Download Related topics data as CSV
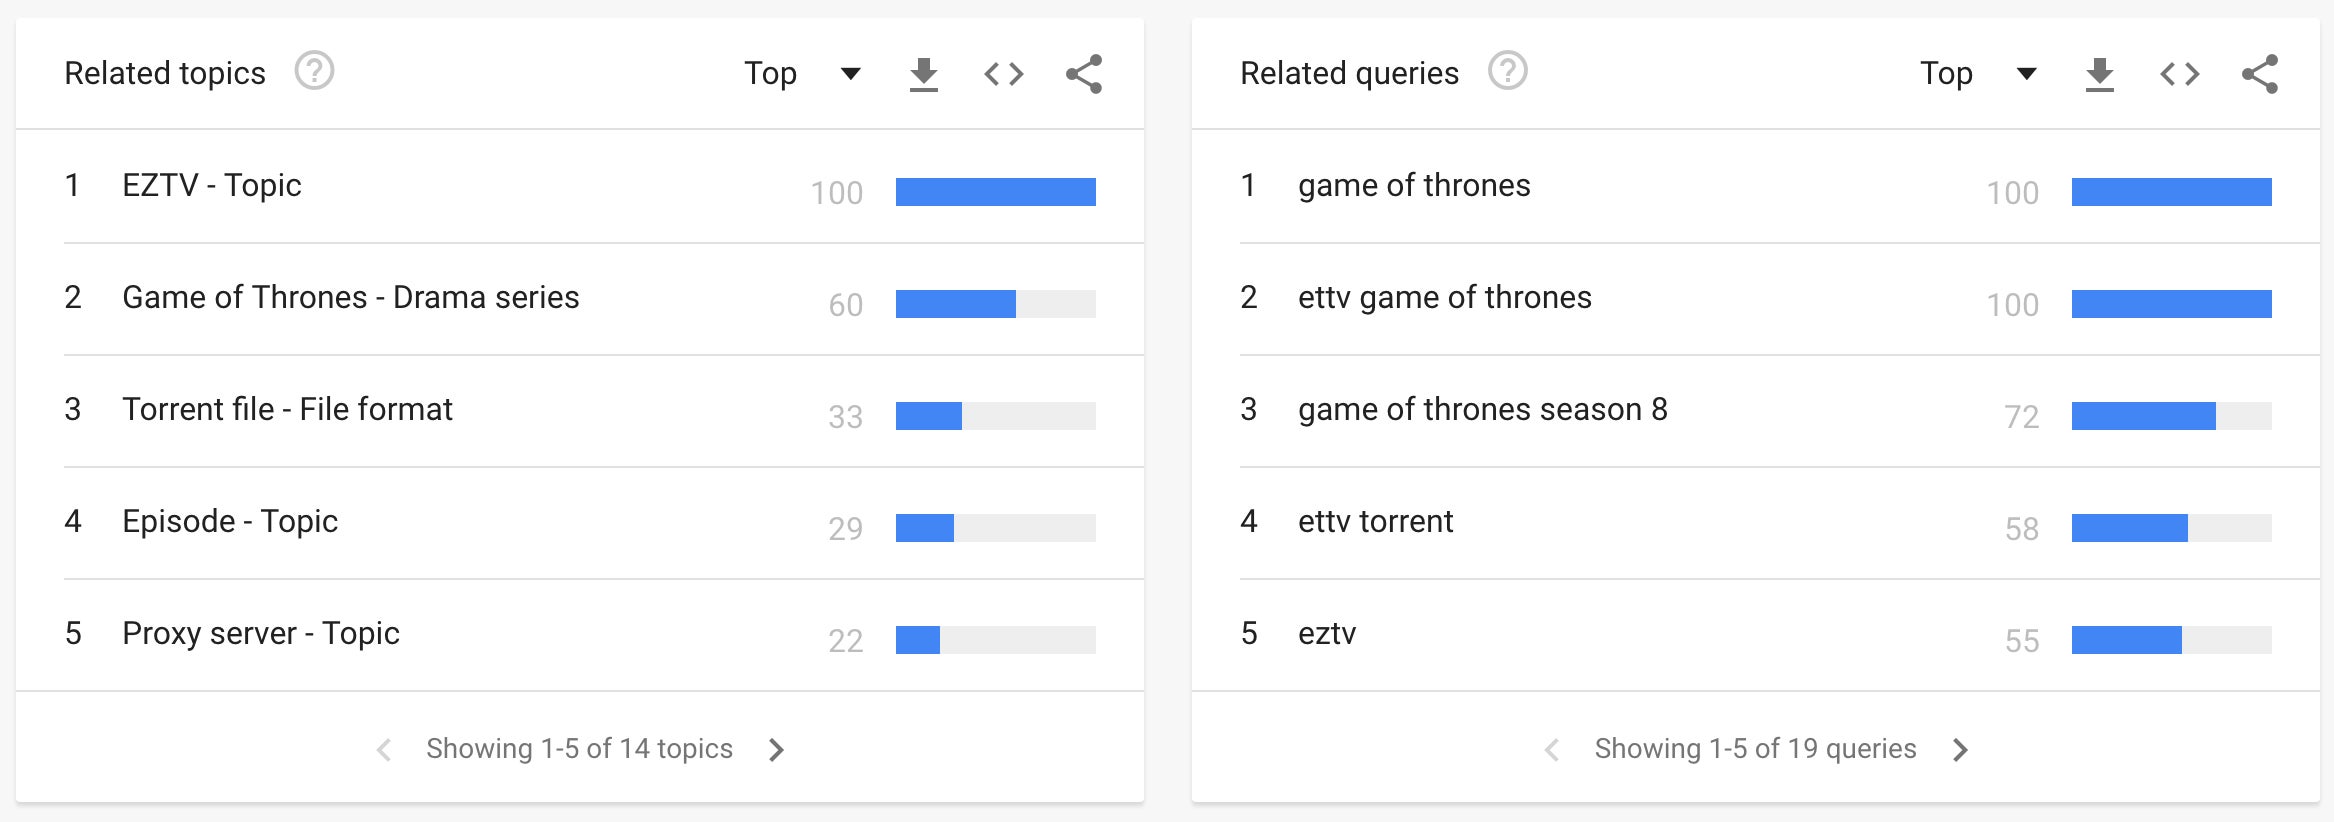Screen dimensions: 2334x822 [x=923, y=74]
